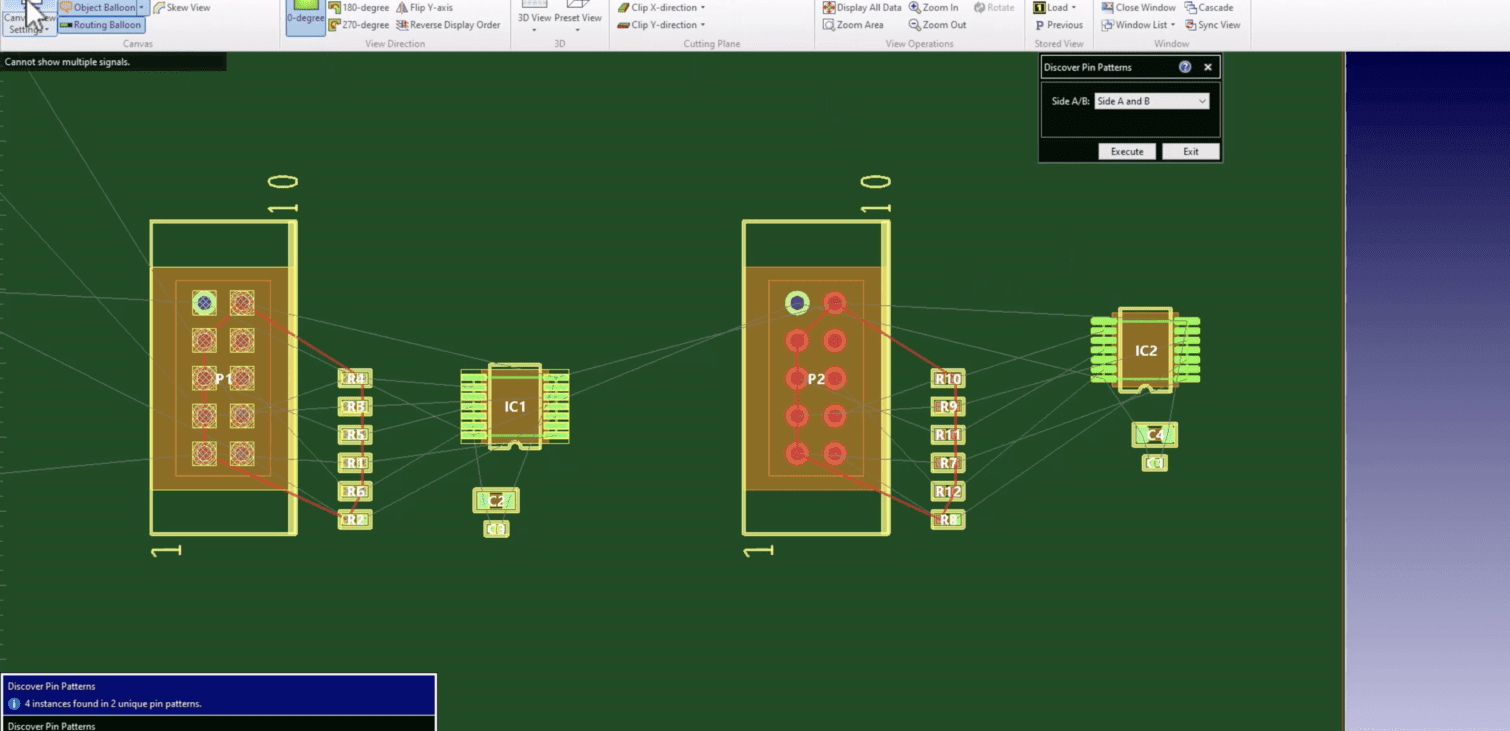Select component IC1 on the board
The height and width of the screenshot is (731, 1510).
(x=515, y=406)
